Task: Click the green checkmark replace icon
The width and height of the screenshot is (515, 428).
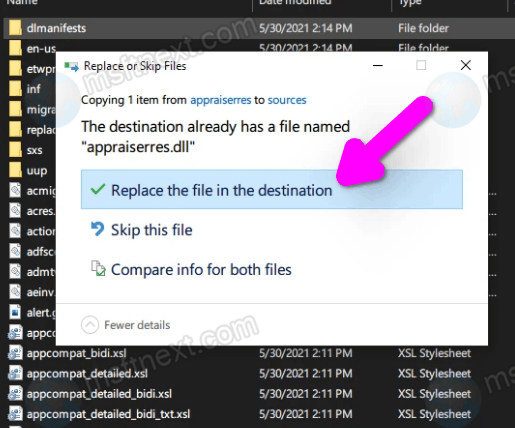Action: 98,189
